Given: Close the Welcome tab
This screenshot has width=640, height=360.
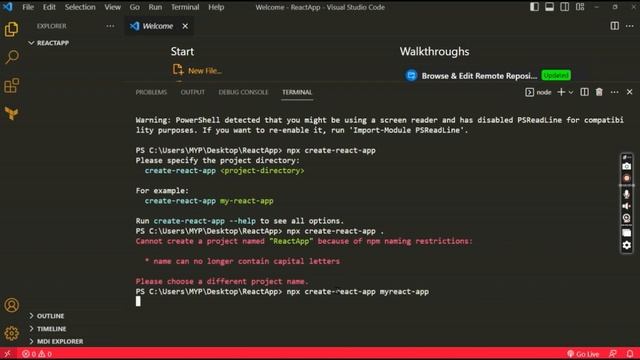Looking at the screenshot, I should 185,26.
